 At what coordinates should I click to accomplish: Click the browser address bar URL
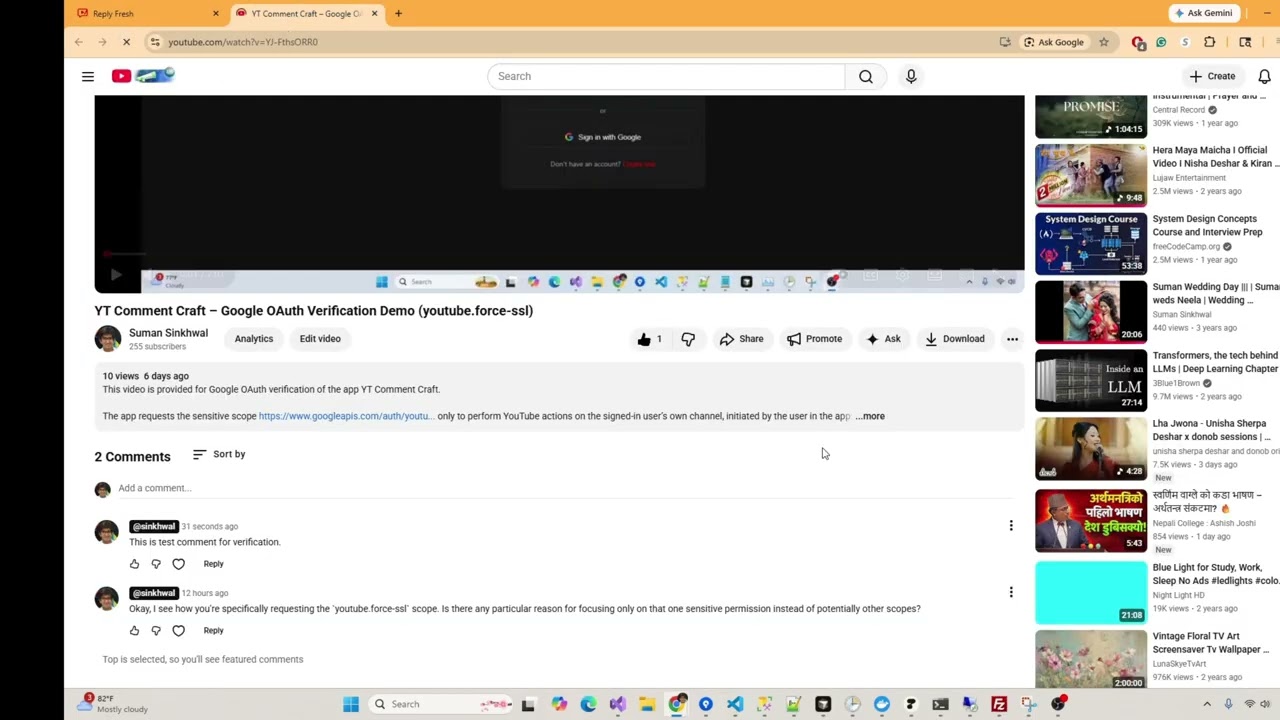243,42
